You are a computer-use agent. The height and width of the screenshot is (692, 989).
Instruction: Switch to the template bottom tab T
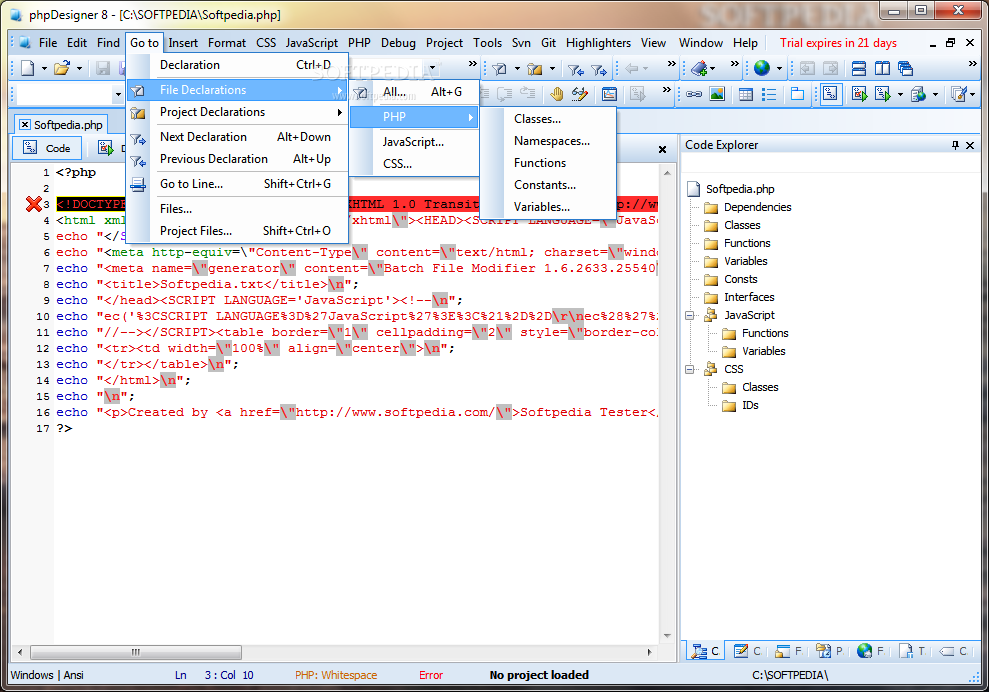[911, 651]
